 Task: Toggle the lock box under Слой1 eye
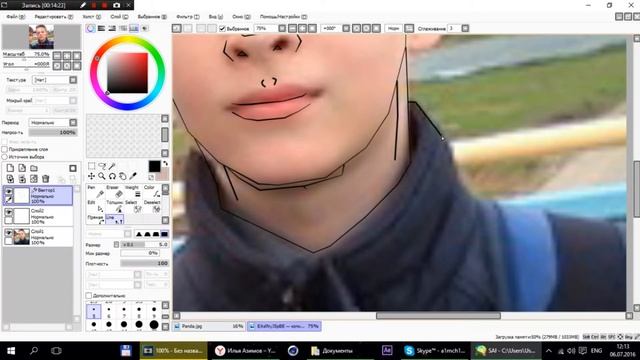coord(9,241)
